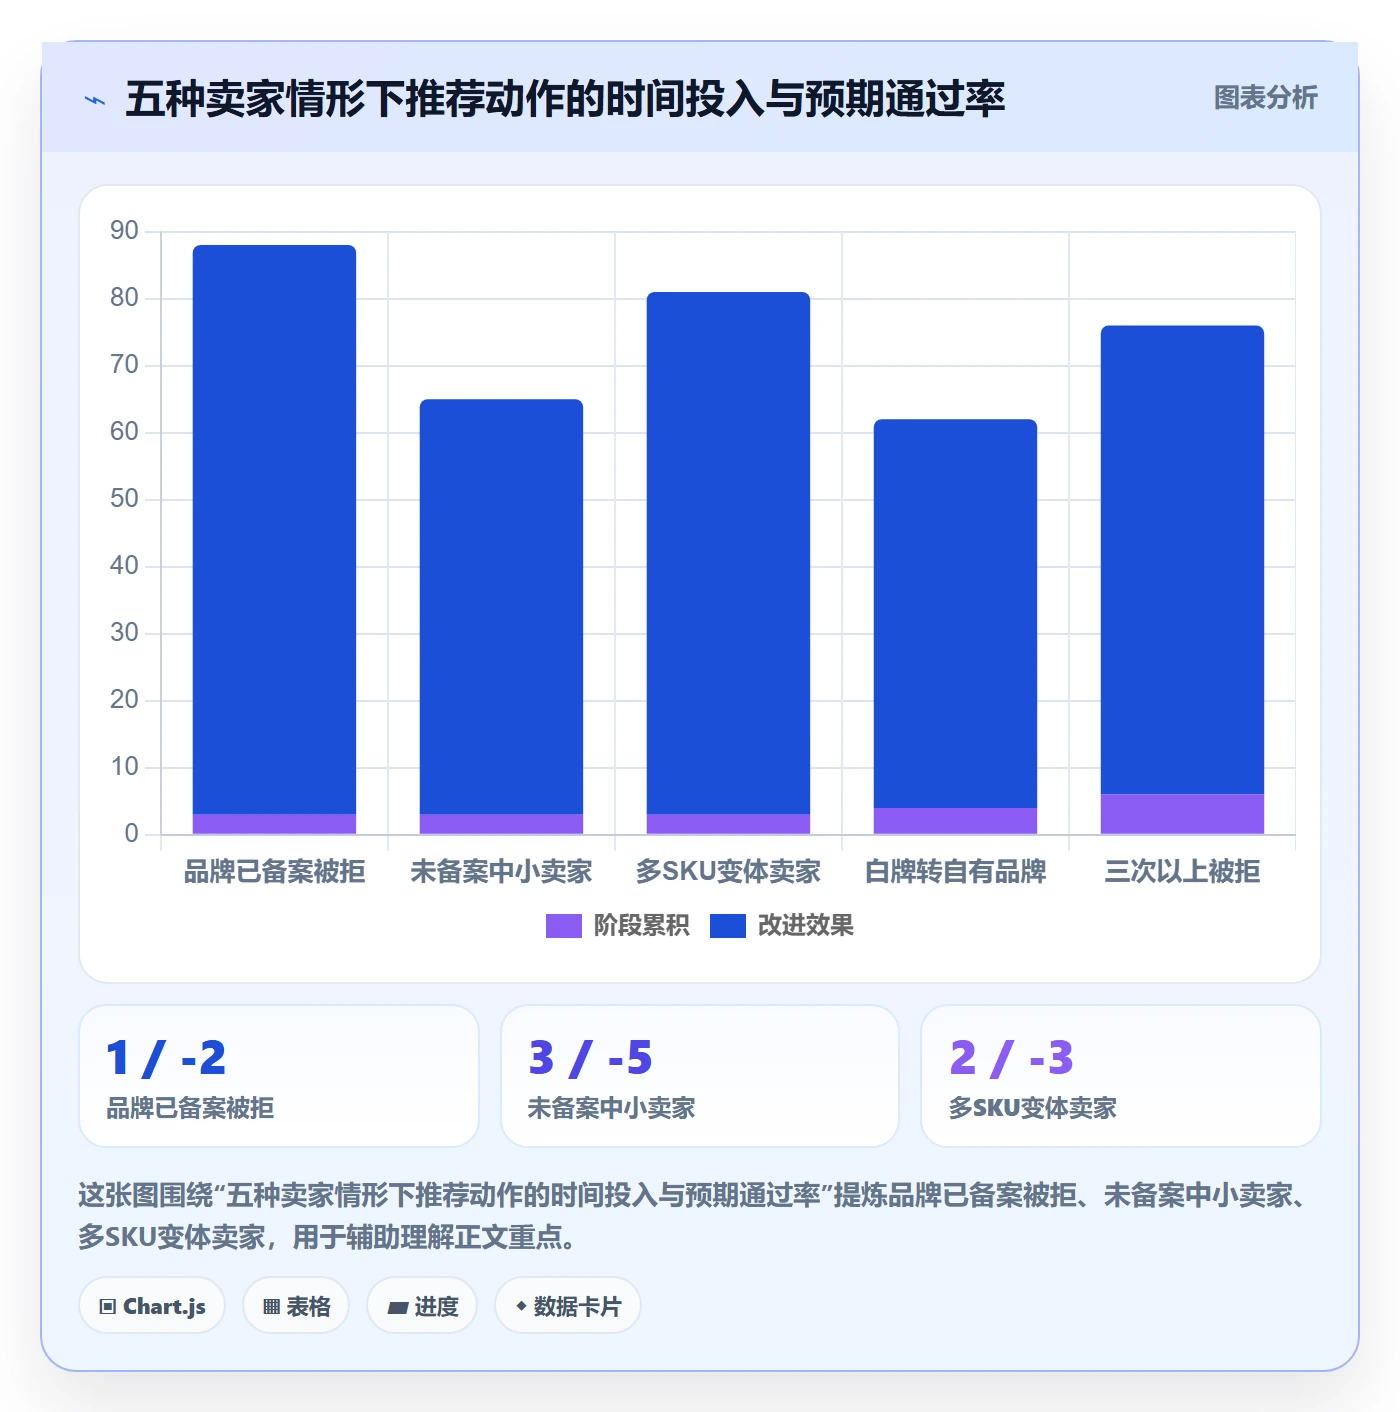This screenshot has height=1412, width=1400.
Task: Click the purple segment of 三次以上被拒 bar
Action: (1182, 814)
